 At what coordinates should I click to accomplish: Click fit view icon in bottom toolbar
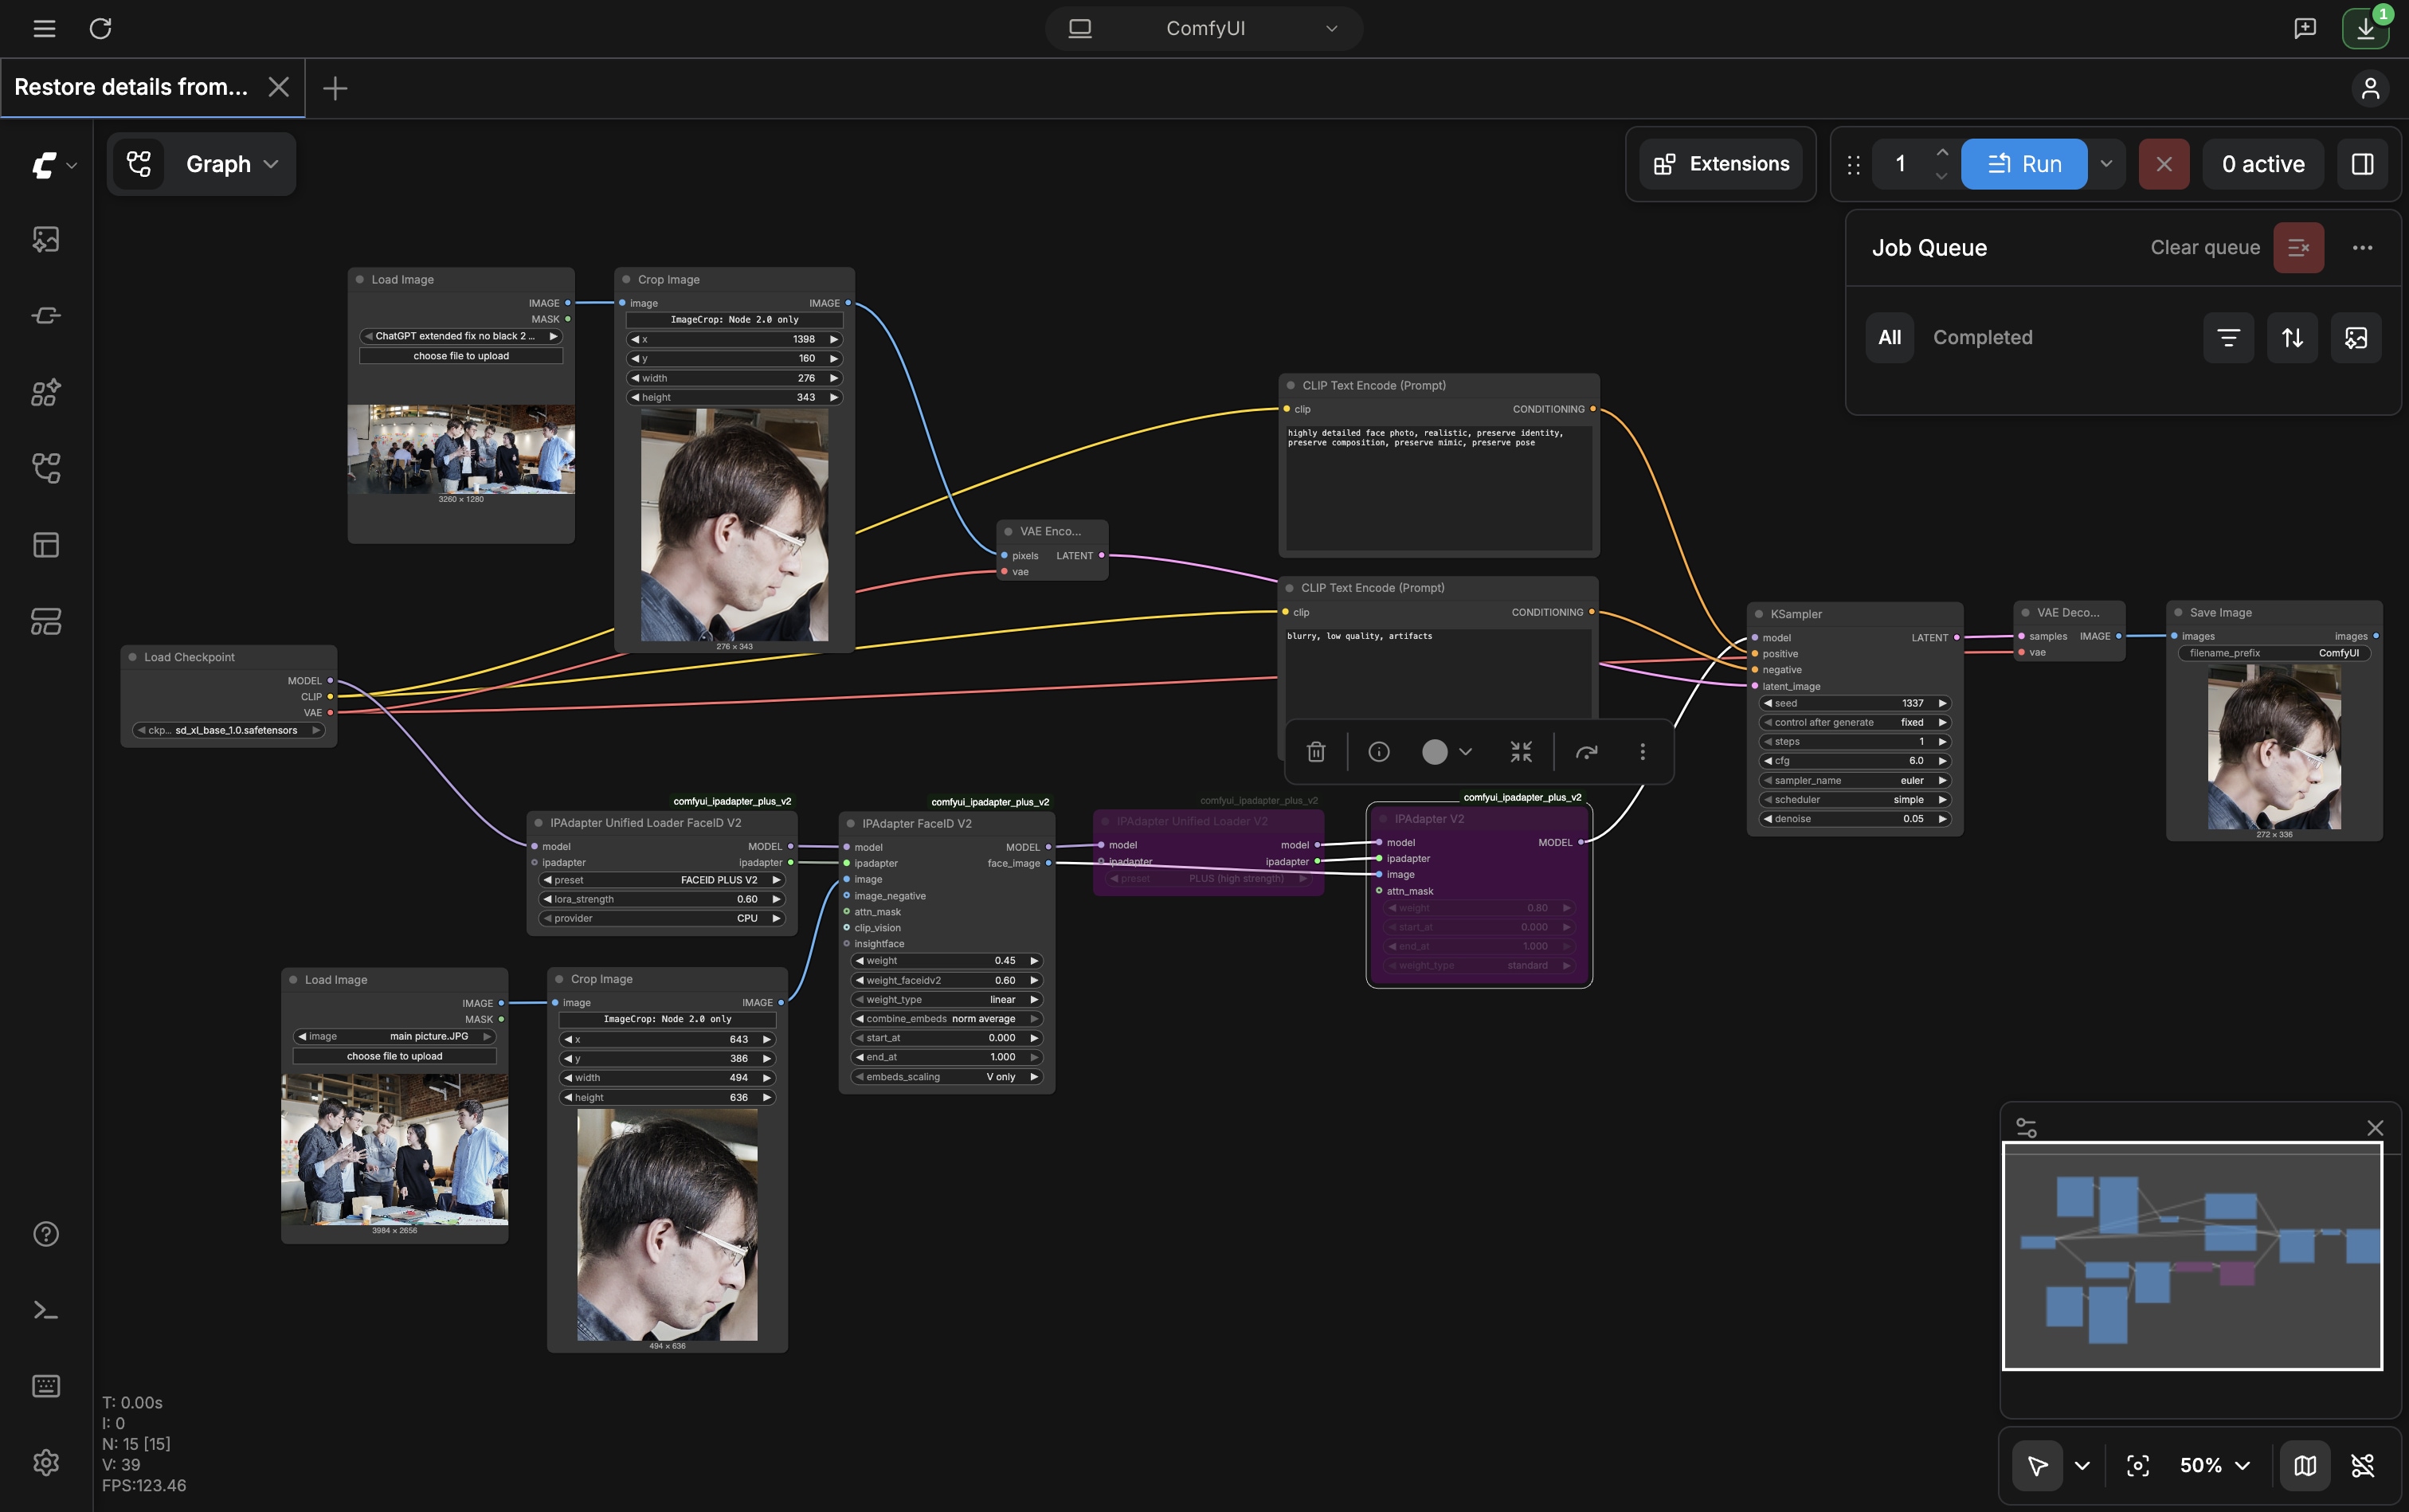click(2138, 1466)
